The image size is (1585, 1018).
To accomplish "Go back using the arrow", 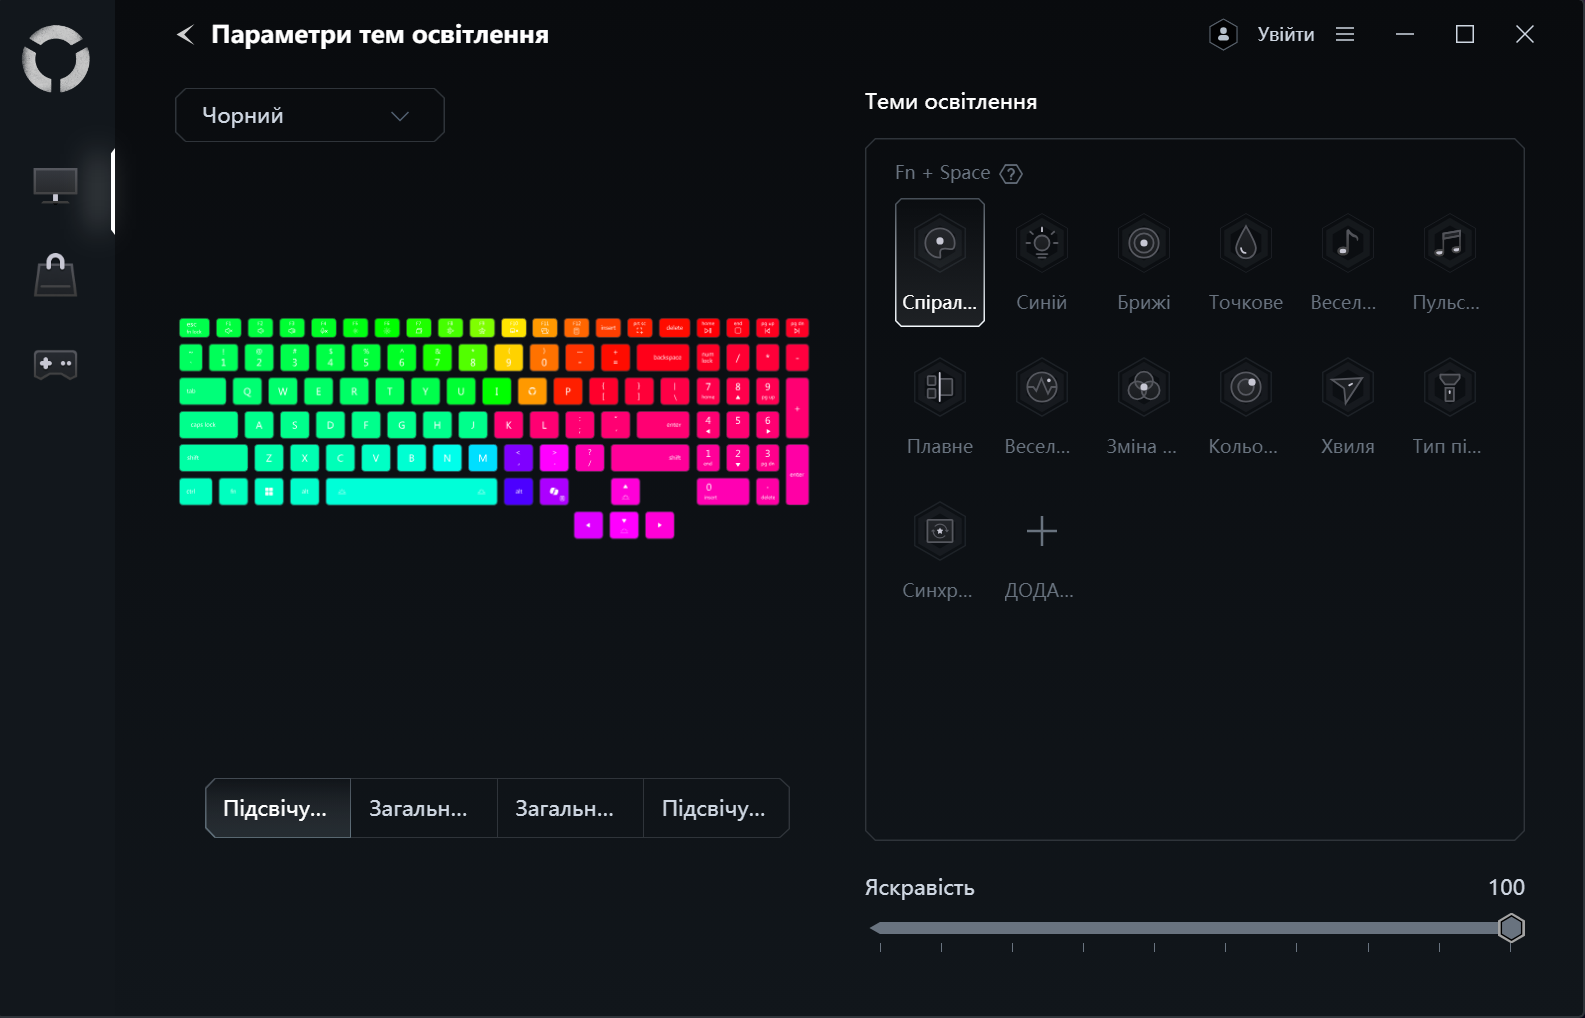I will (186, 35).
